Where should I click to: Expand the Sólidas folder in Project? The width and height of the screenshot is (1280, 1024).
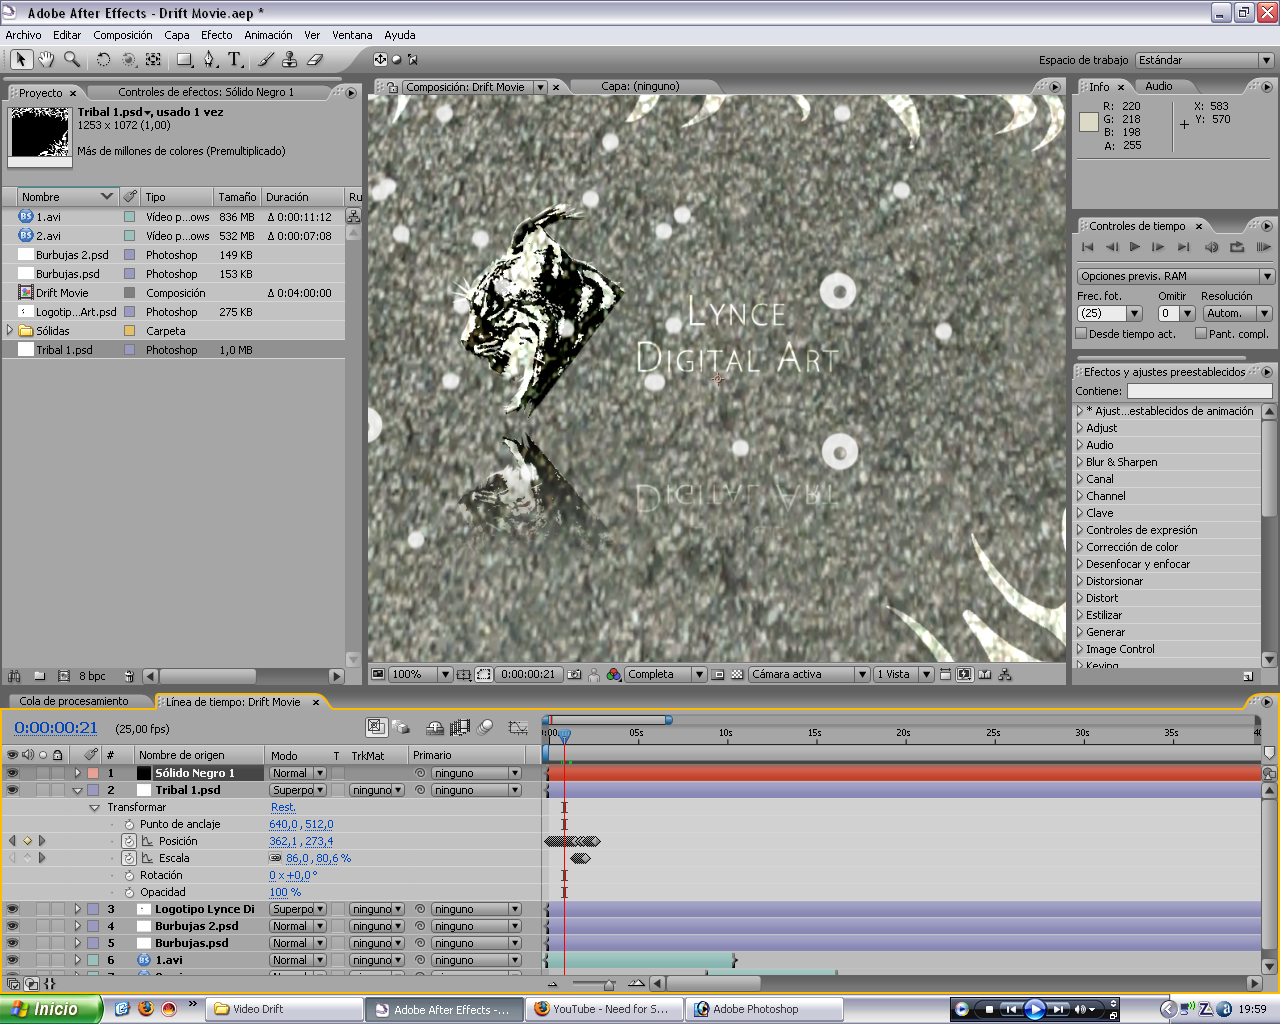pyautogui.click(x=10, y=331)
